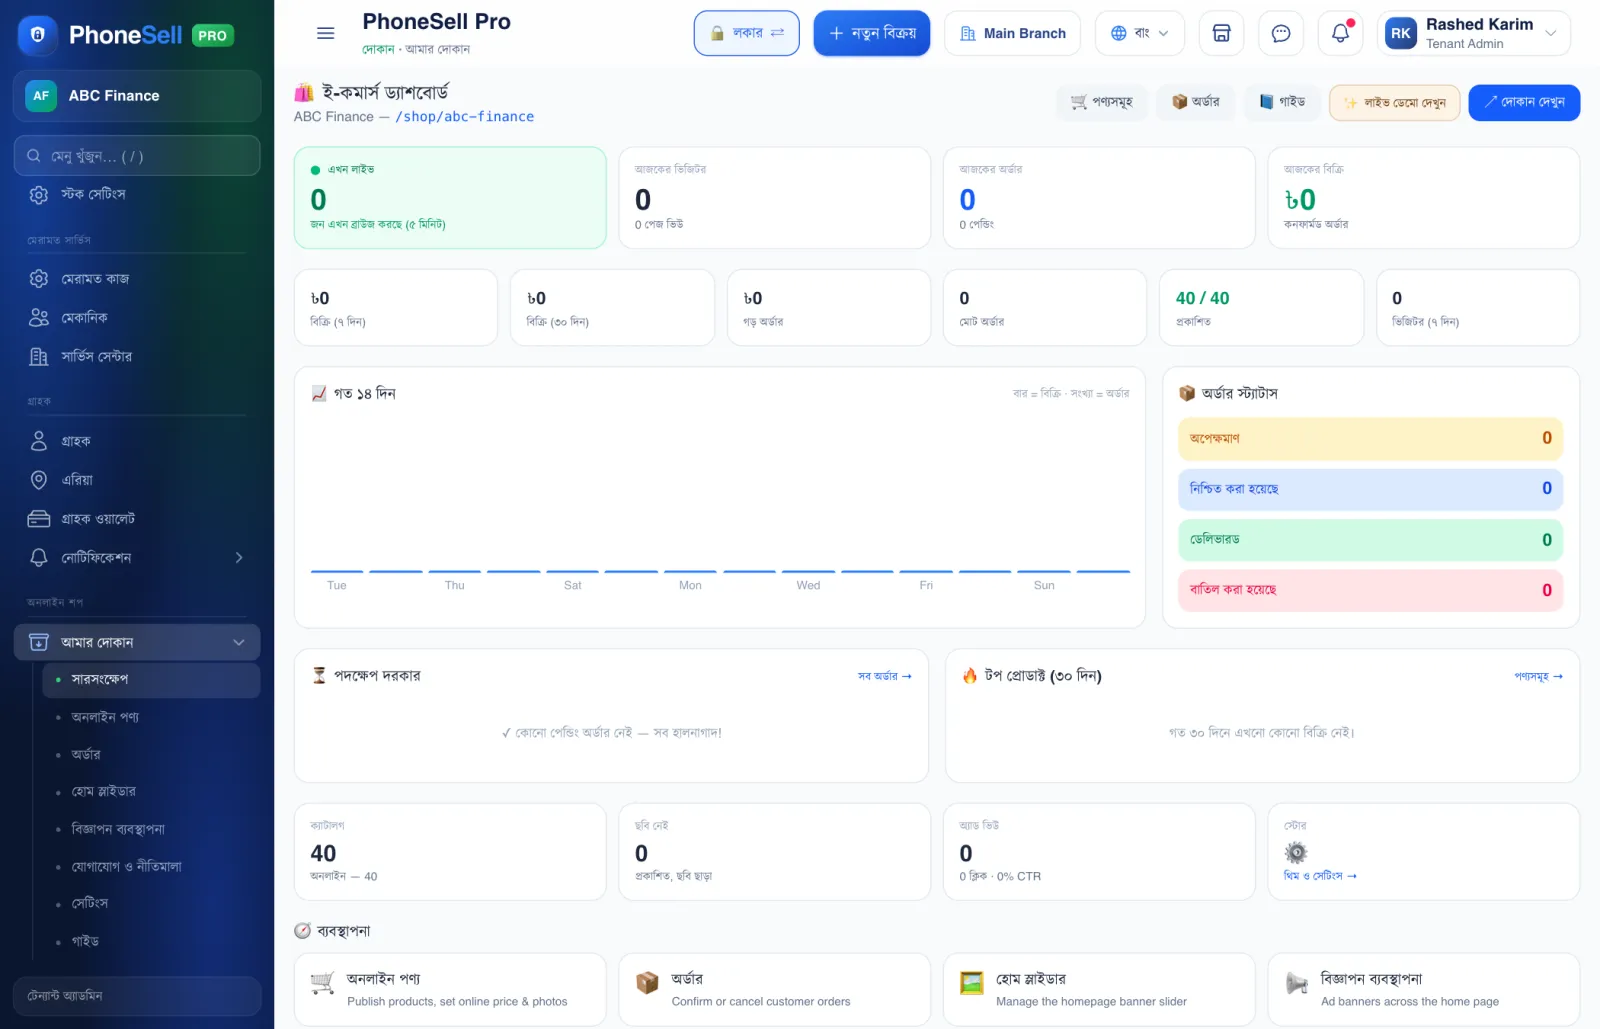Click the দোকান দেখুন button
Screen dimensions: 1600x1029
[x=1524, y=102]
